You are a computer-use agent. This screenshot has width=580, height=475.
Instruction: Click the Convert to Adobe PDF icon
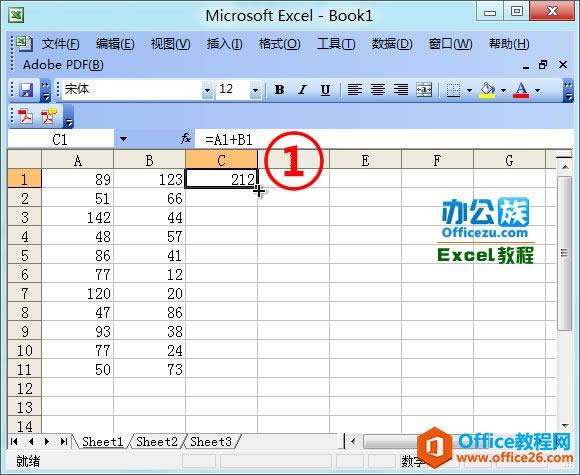tap(25, 116)
